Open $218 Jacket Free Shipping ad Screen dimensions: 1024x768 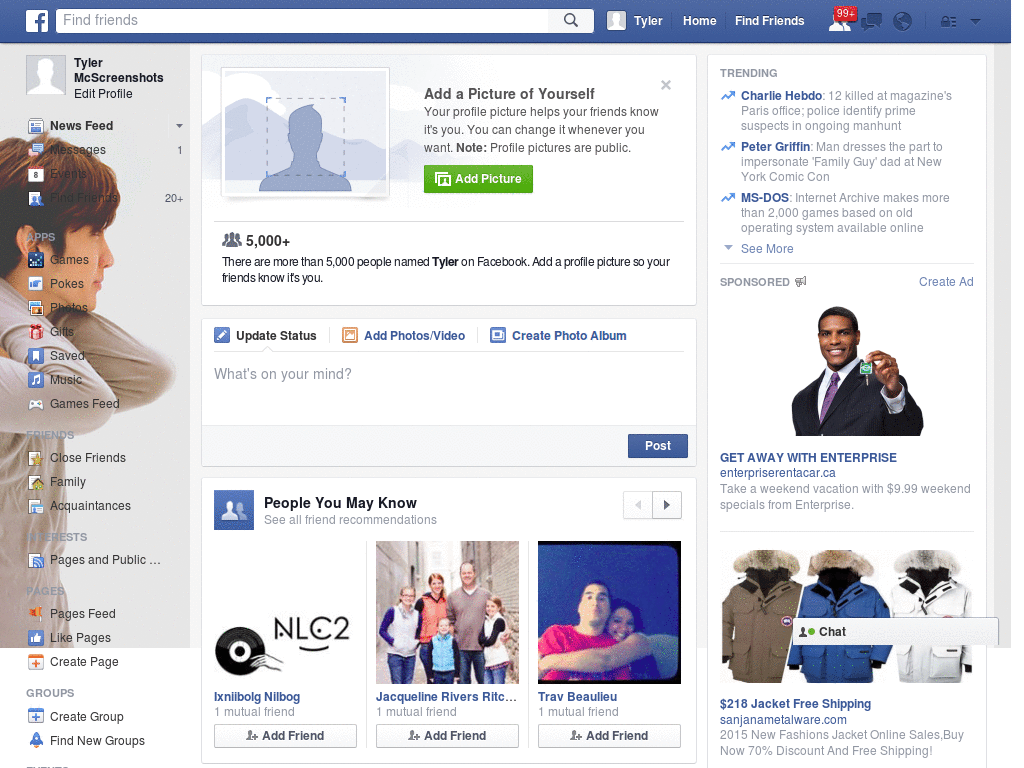[795, 704]
